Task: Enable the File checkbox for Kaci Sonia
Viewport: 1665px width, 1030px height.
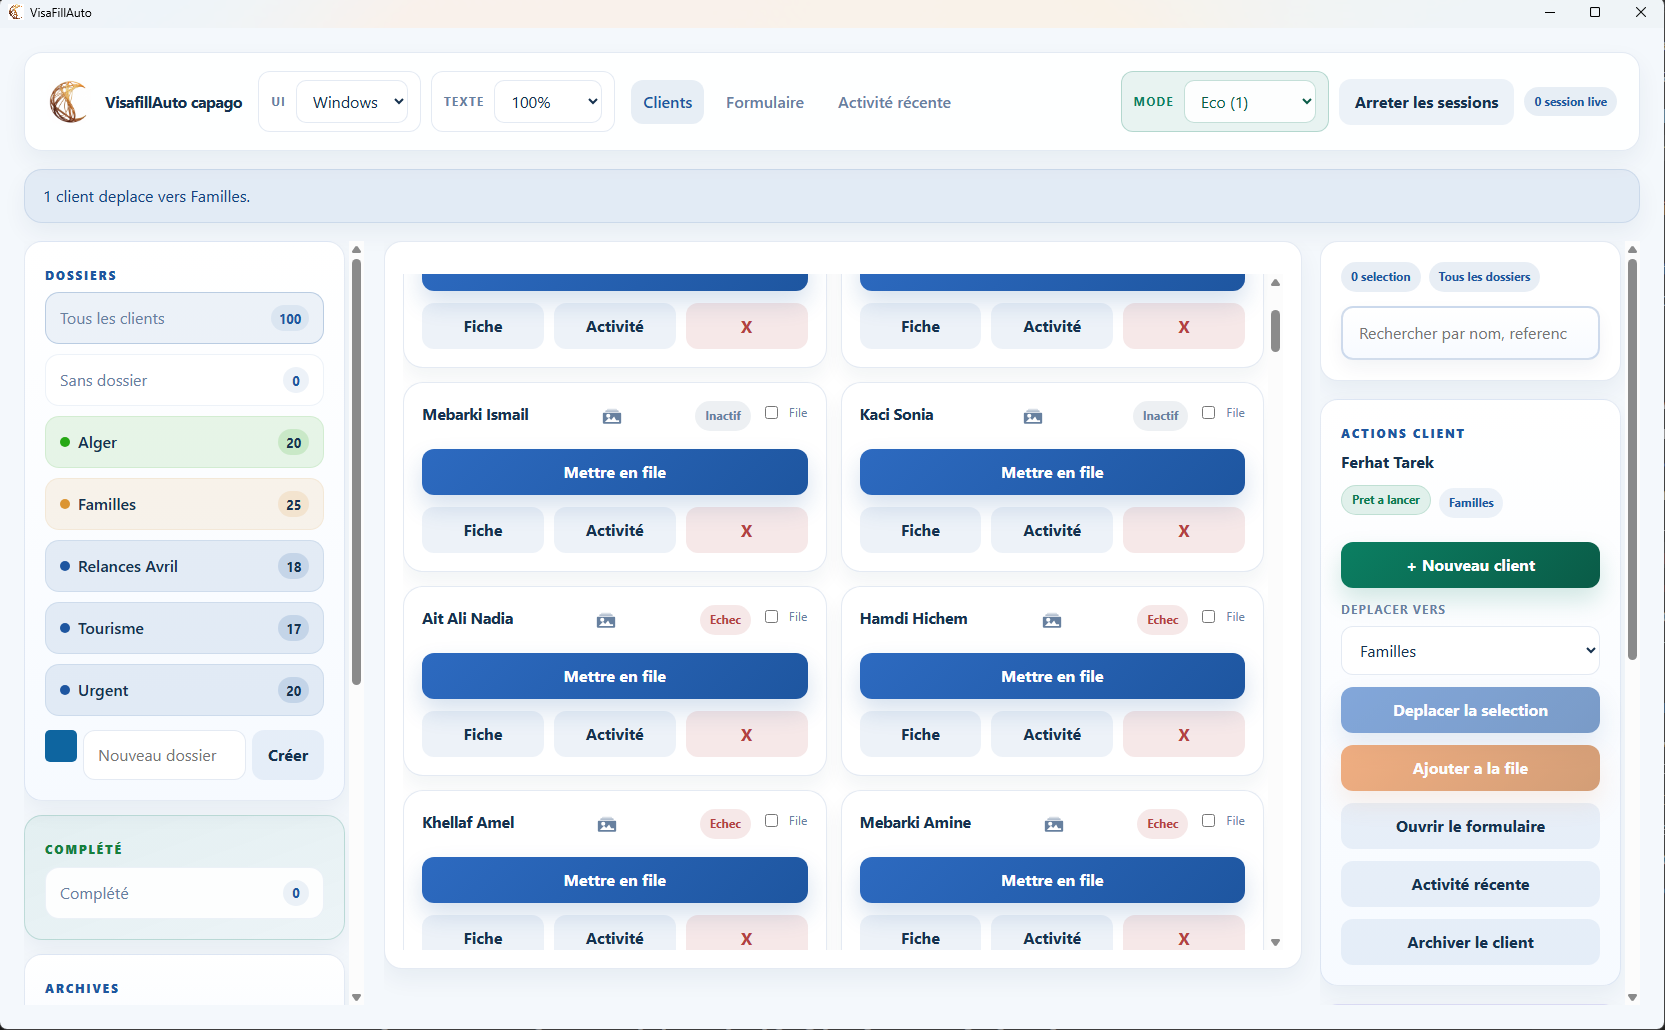Action: (1208, 412)
